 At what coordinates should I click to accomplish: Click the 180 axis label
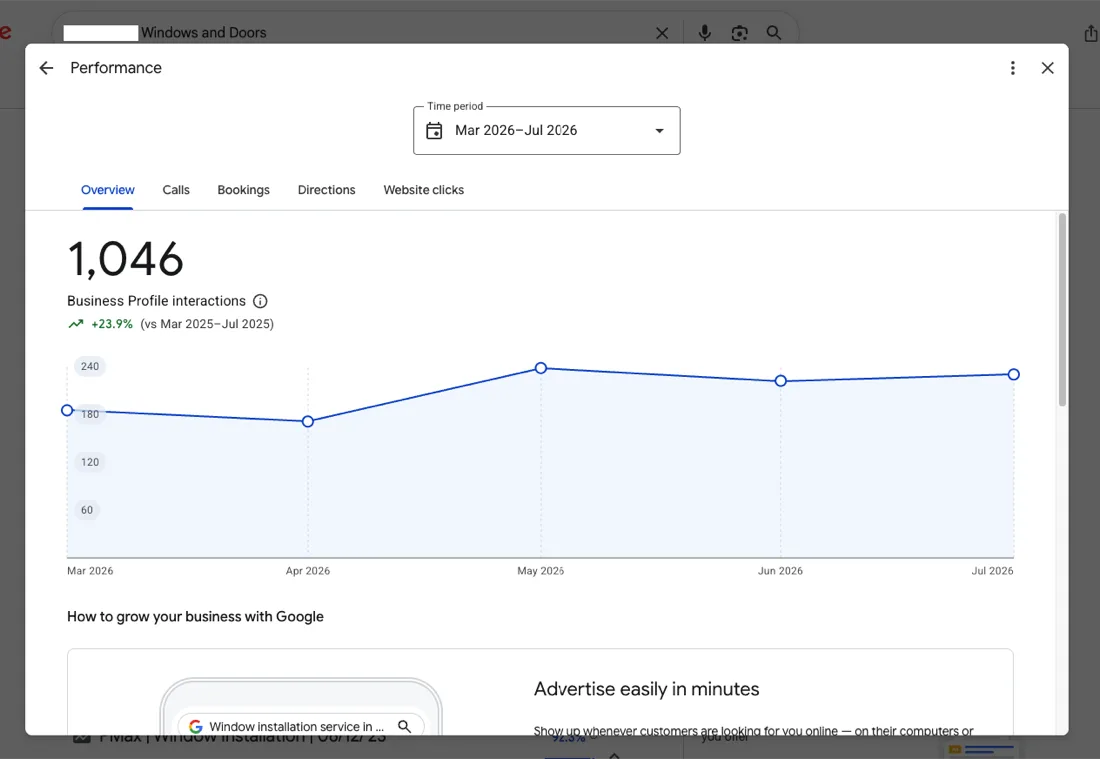pos(90,415)
